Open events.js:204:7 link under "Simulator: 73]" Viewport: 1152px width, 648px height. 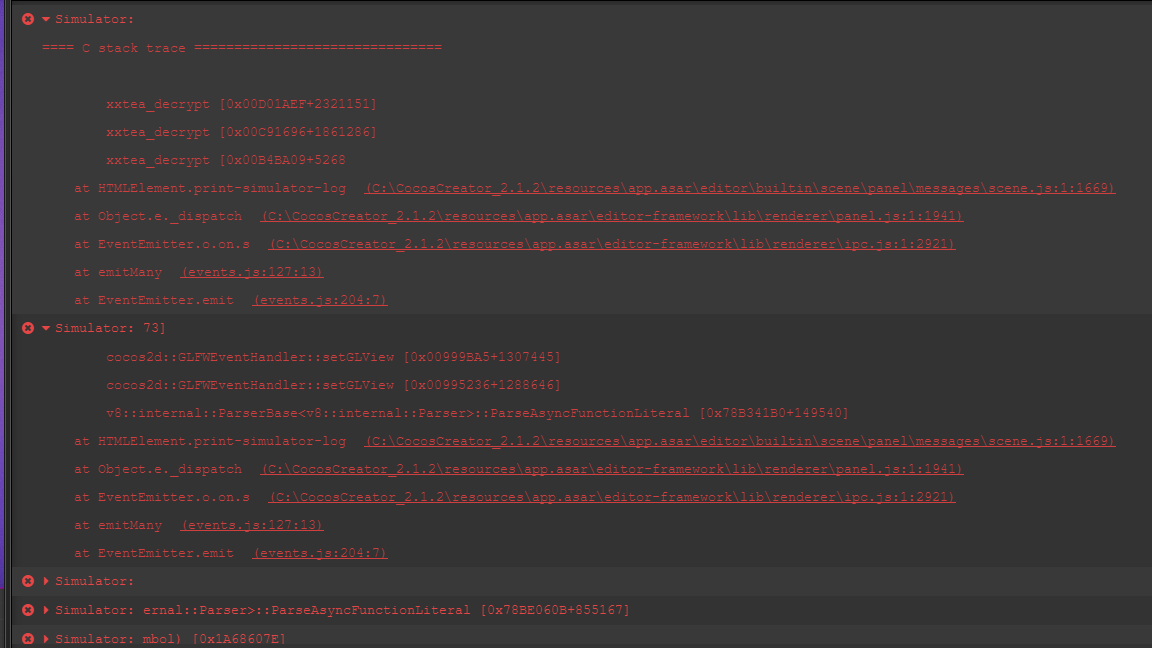320,553
